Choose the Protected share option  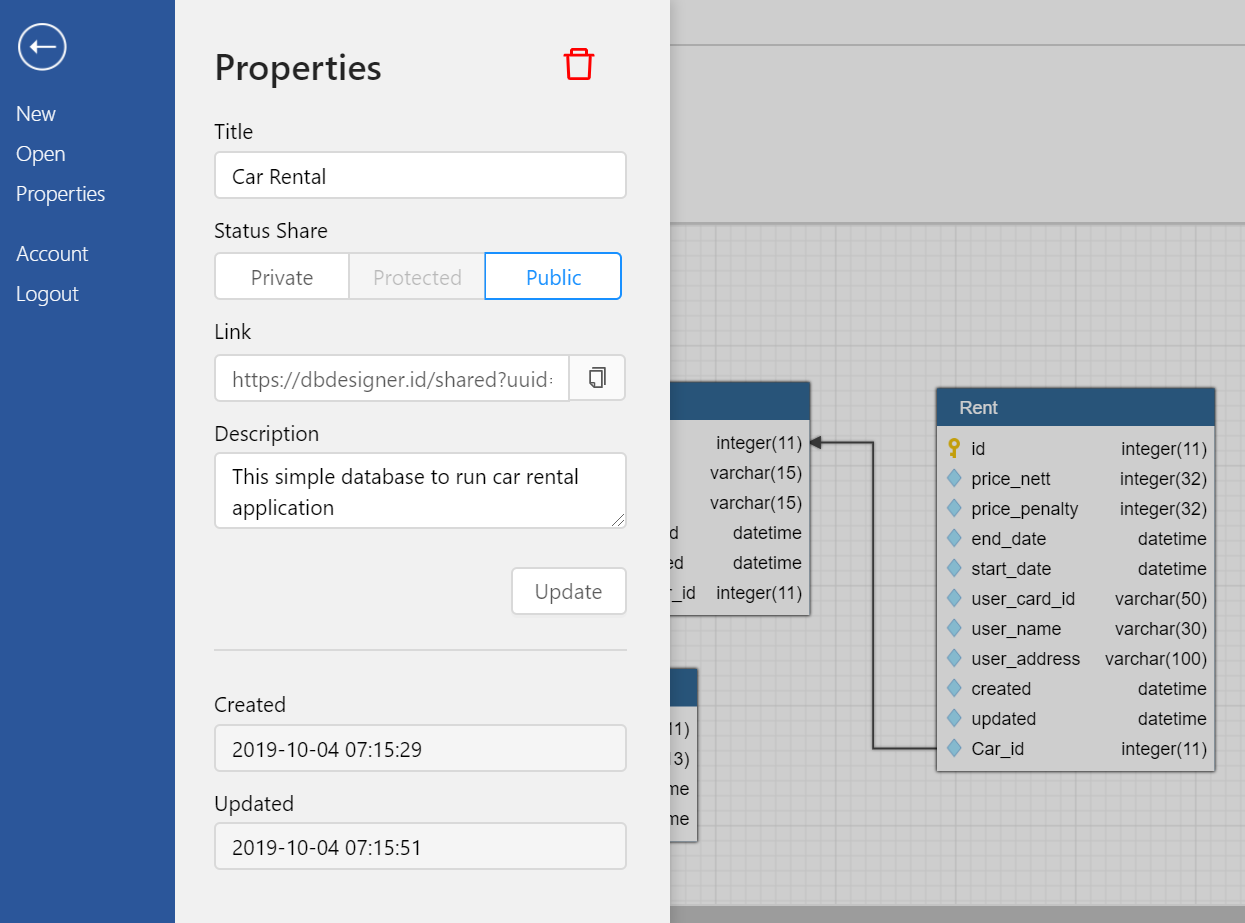point(417,276)
